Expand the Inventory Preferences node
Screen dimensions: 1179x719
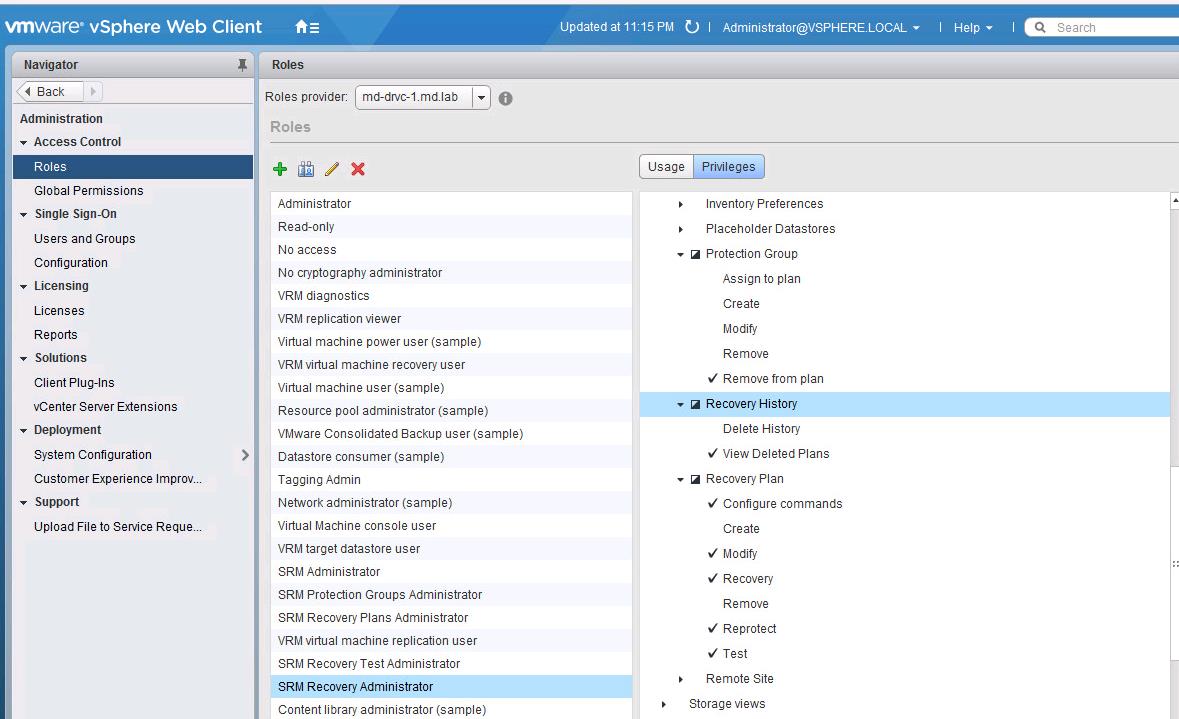click(680, 204)
